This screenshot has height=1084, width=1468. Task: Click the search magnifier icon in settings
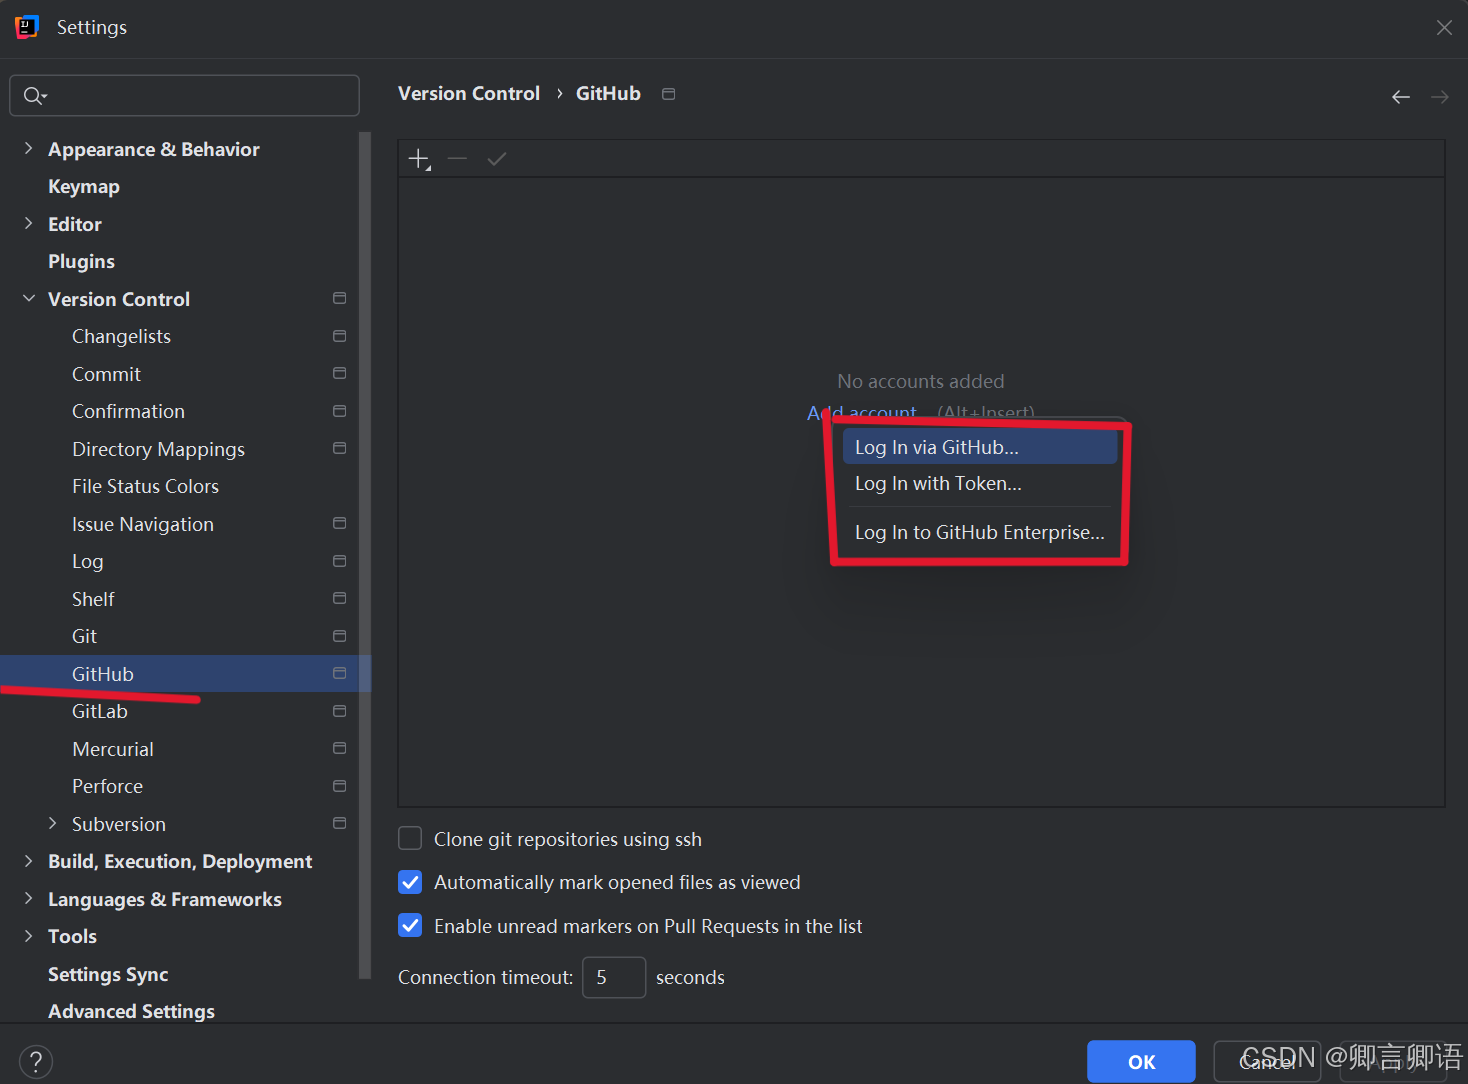pos(34,96)
